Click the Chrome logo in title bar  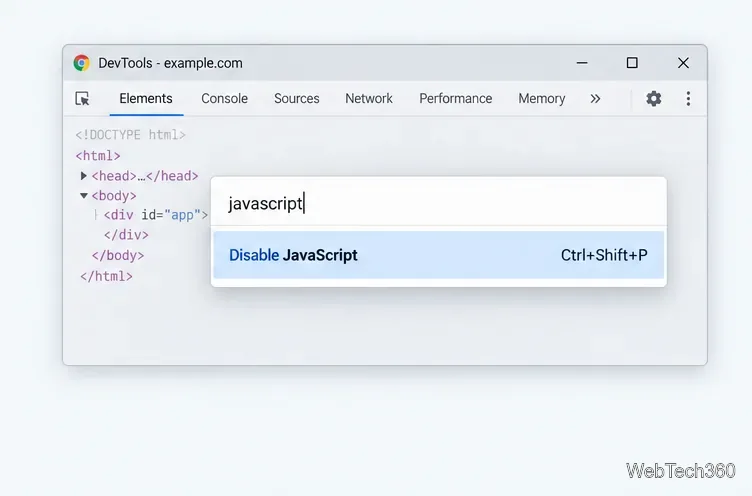click(x=82, y=63)
